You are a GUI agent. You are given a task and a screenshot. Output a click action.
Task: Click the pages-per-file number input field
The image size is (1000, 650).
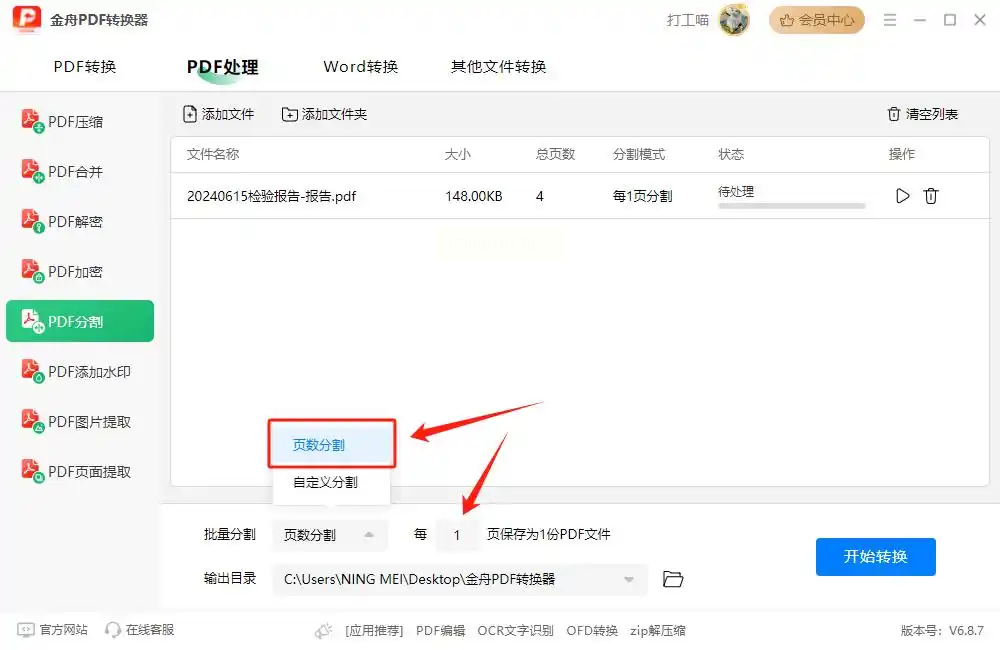(x=457, y=535)
